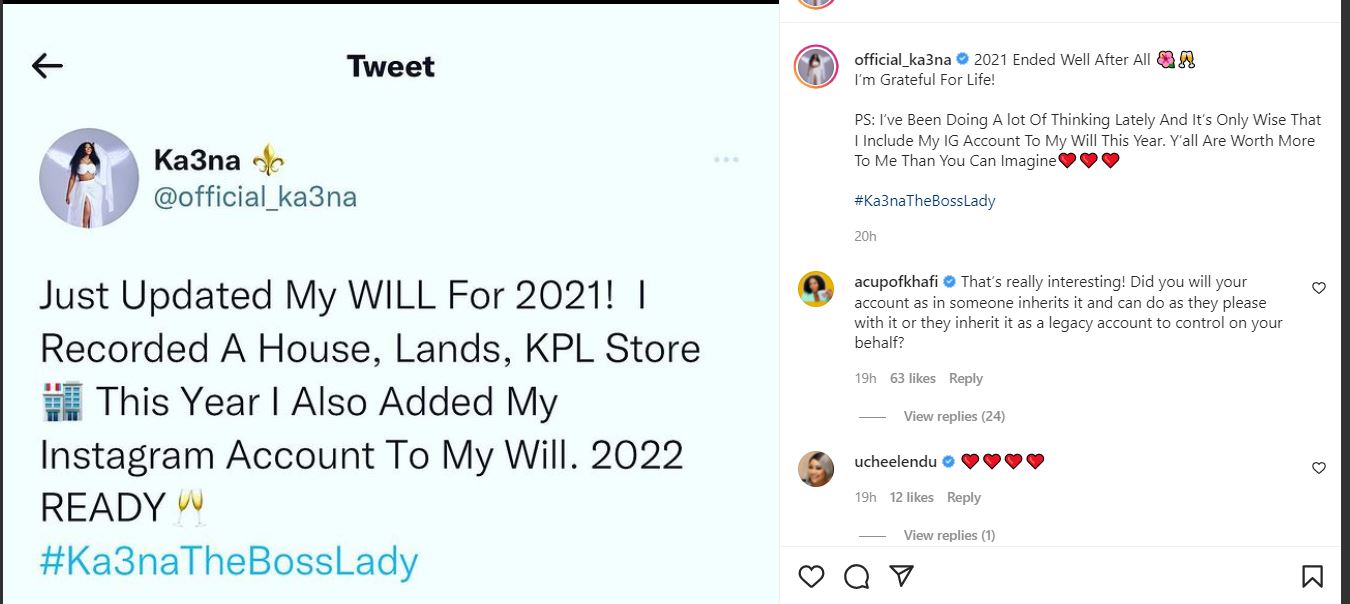
Task: Like ucheelendu's comment
Action: (1318, 468)
